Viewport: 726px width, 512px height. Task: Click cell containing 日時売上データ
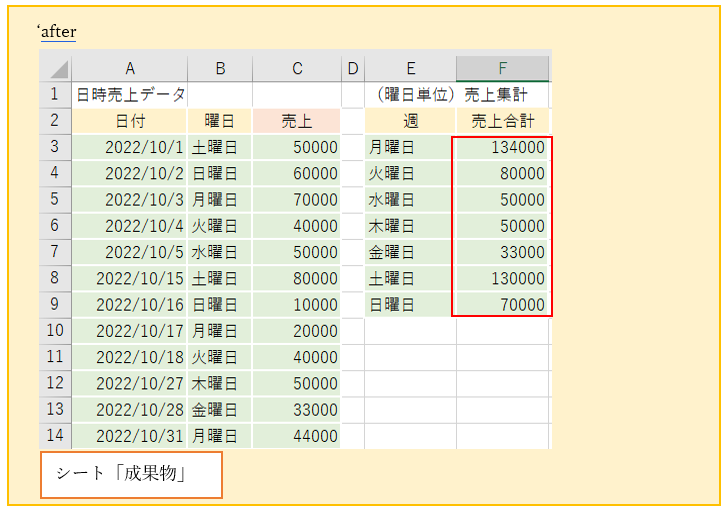(130, 95)
